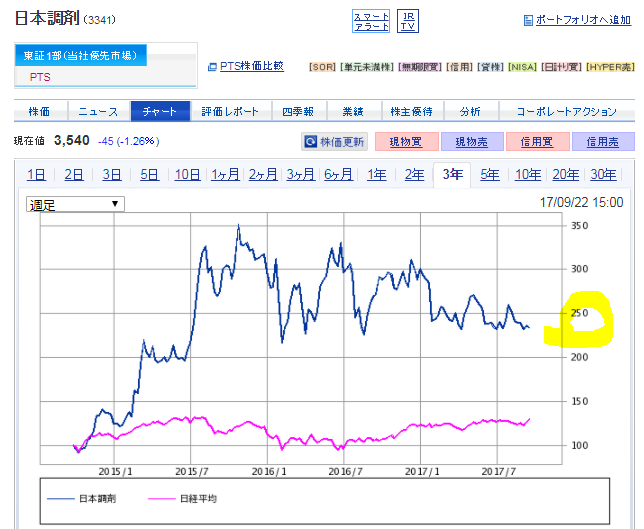
Task: Select the 東証1部 market option
Action: pos(80,55)
